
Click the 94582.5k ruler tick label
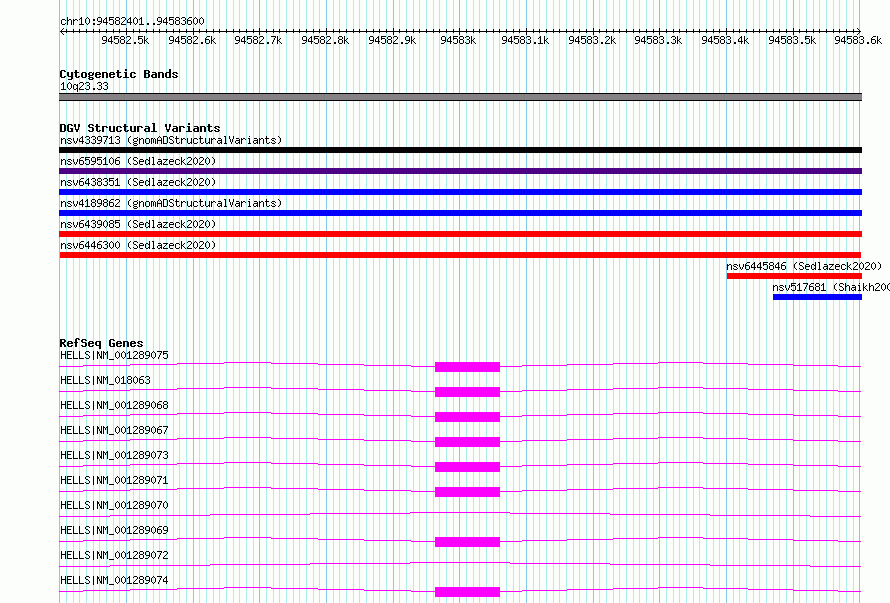coord(125,40)
